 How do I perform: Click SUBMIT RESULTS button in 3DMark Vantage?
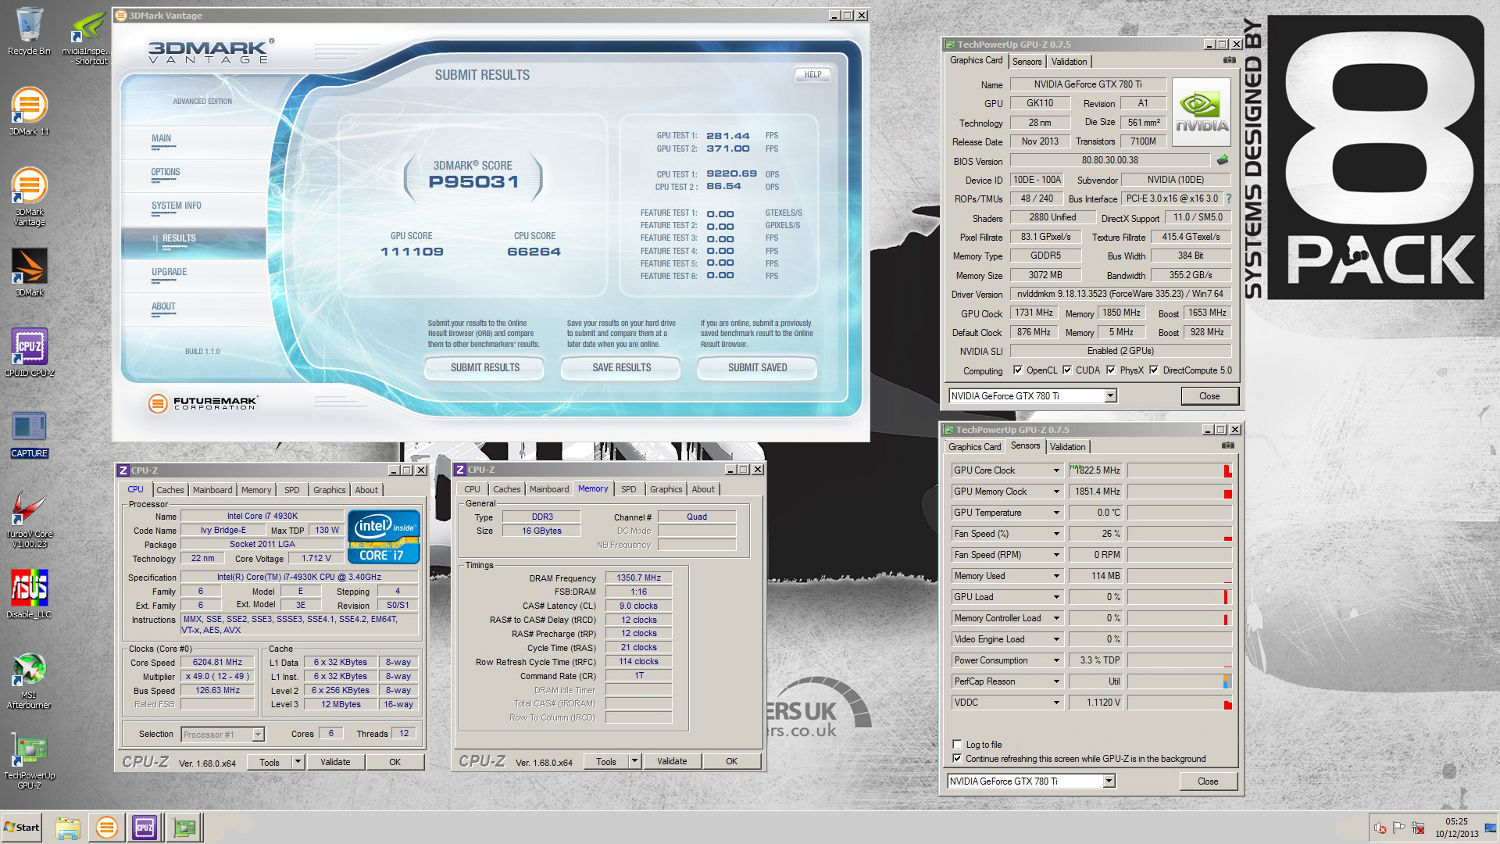pyautogui.click(x=485, y=368)
